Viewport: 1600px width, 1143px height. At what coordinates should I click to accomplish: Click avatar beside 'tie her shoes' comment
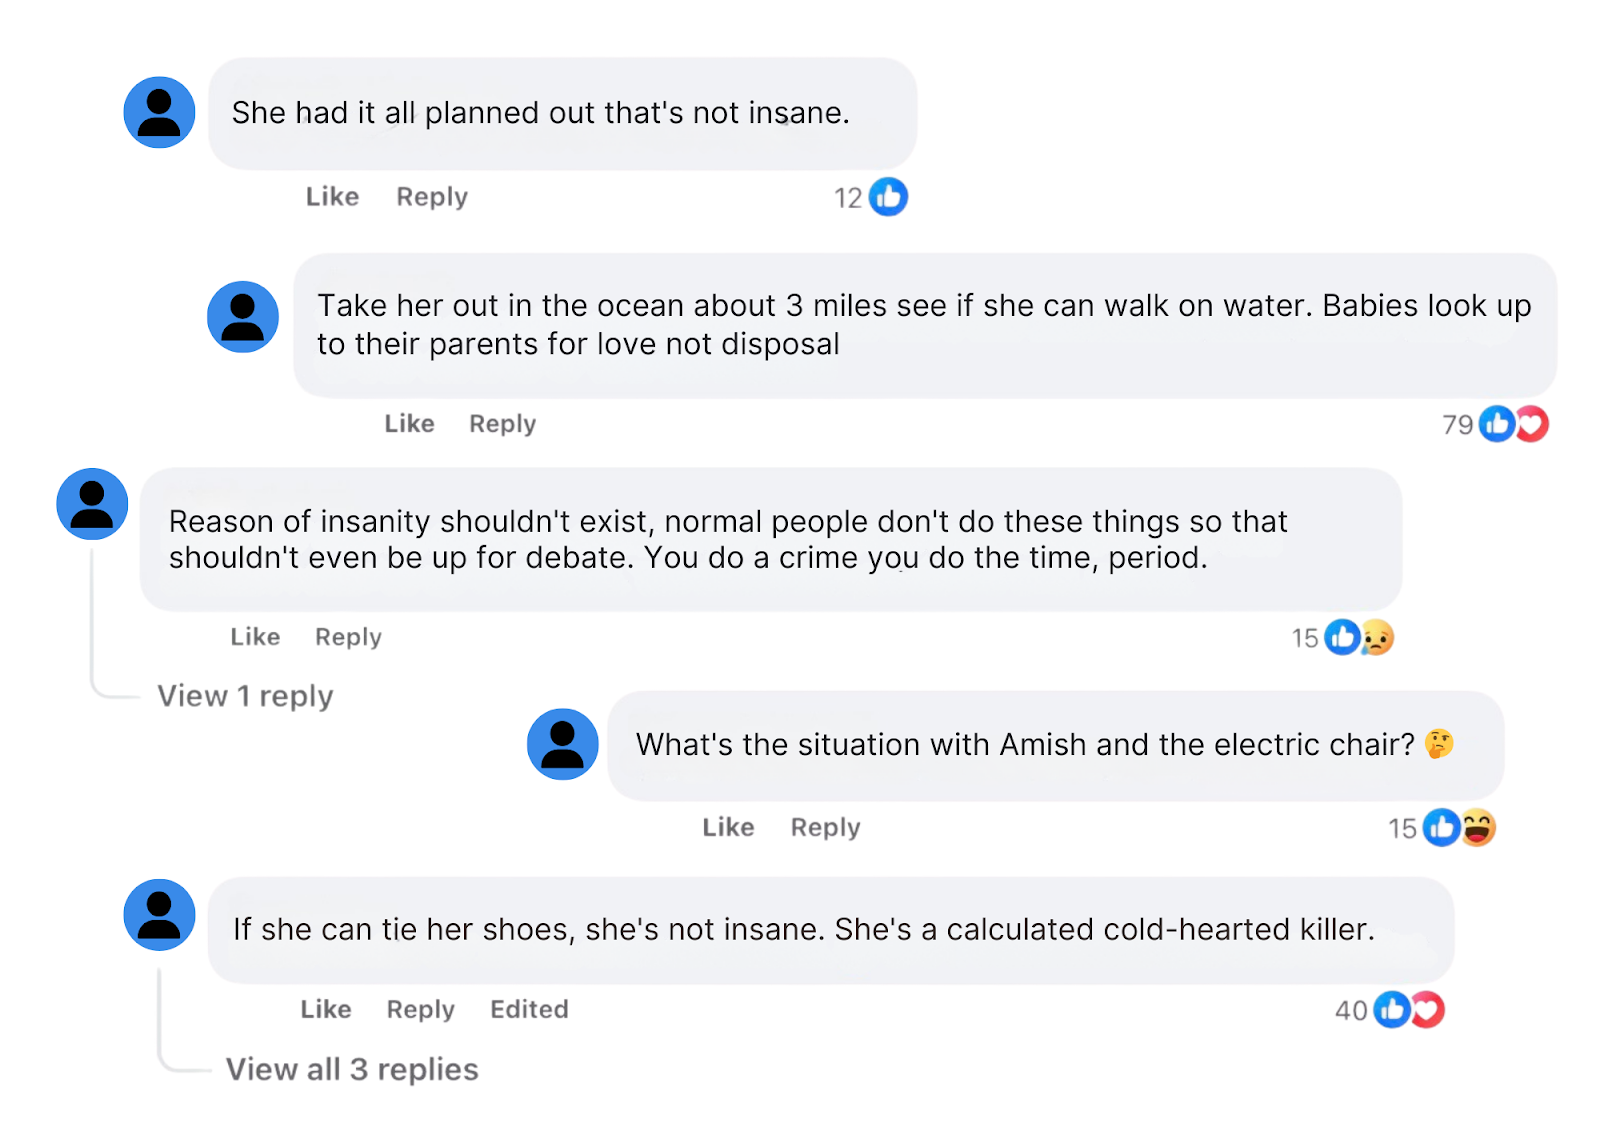click(159, 915)
